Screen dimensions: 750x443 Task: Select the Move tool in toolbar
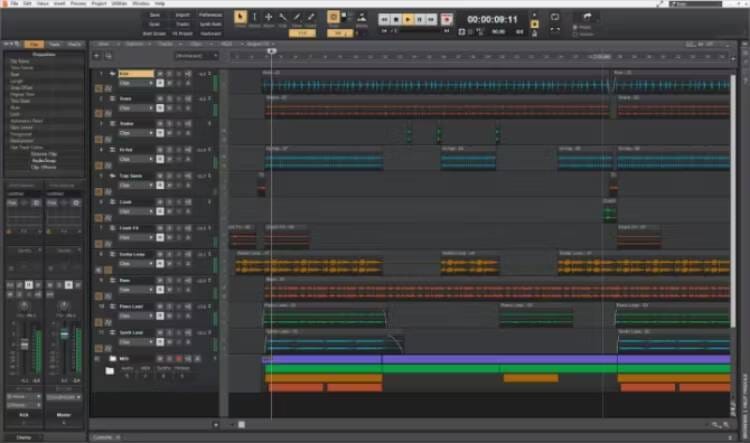point(268,17)
